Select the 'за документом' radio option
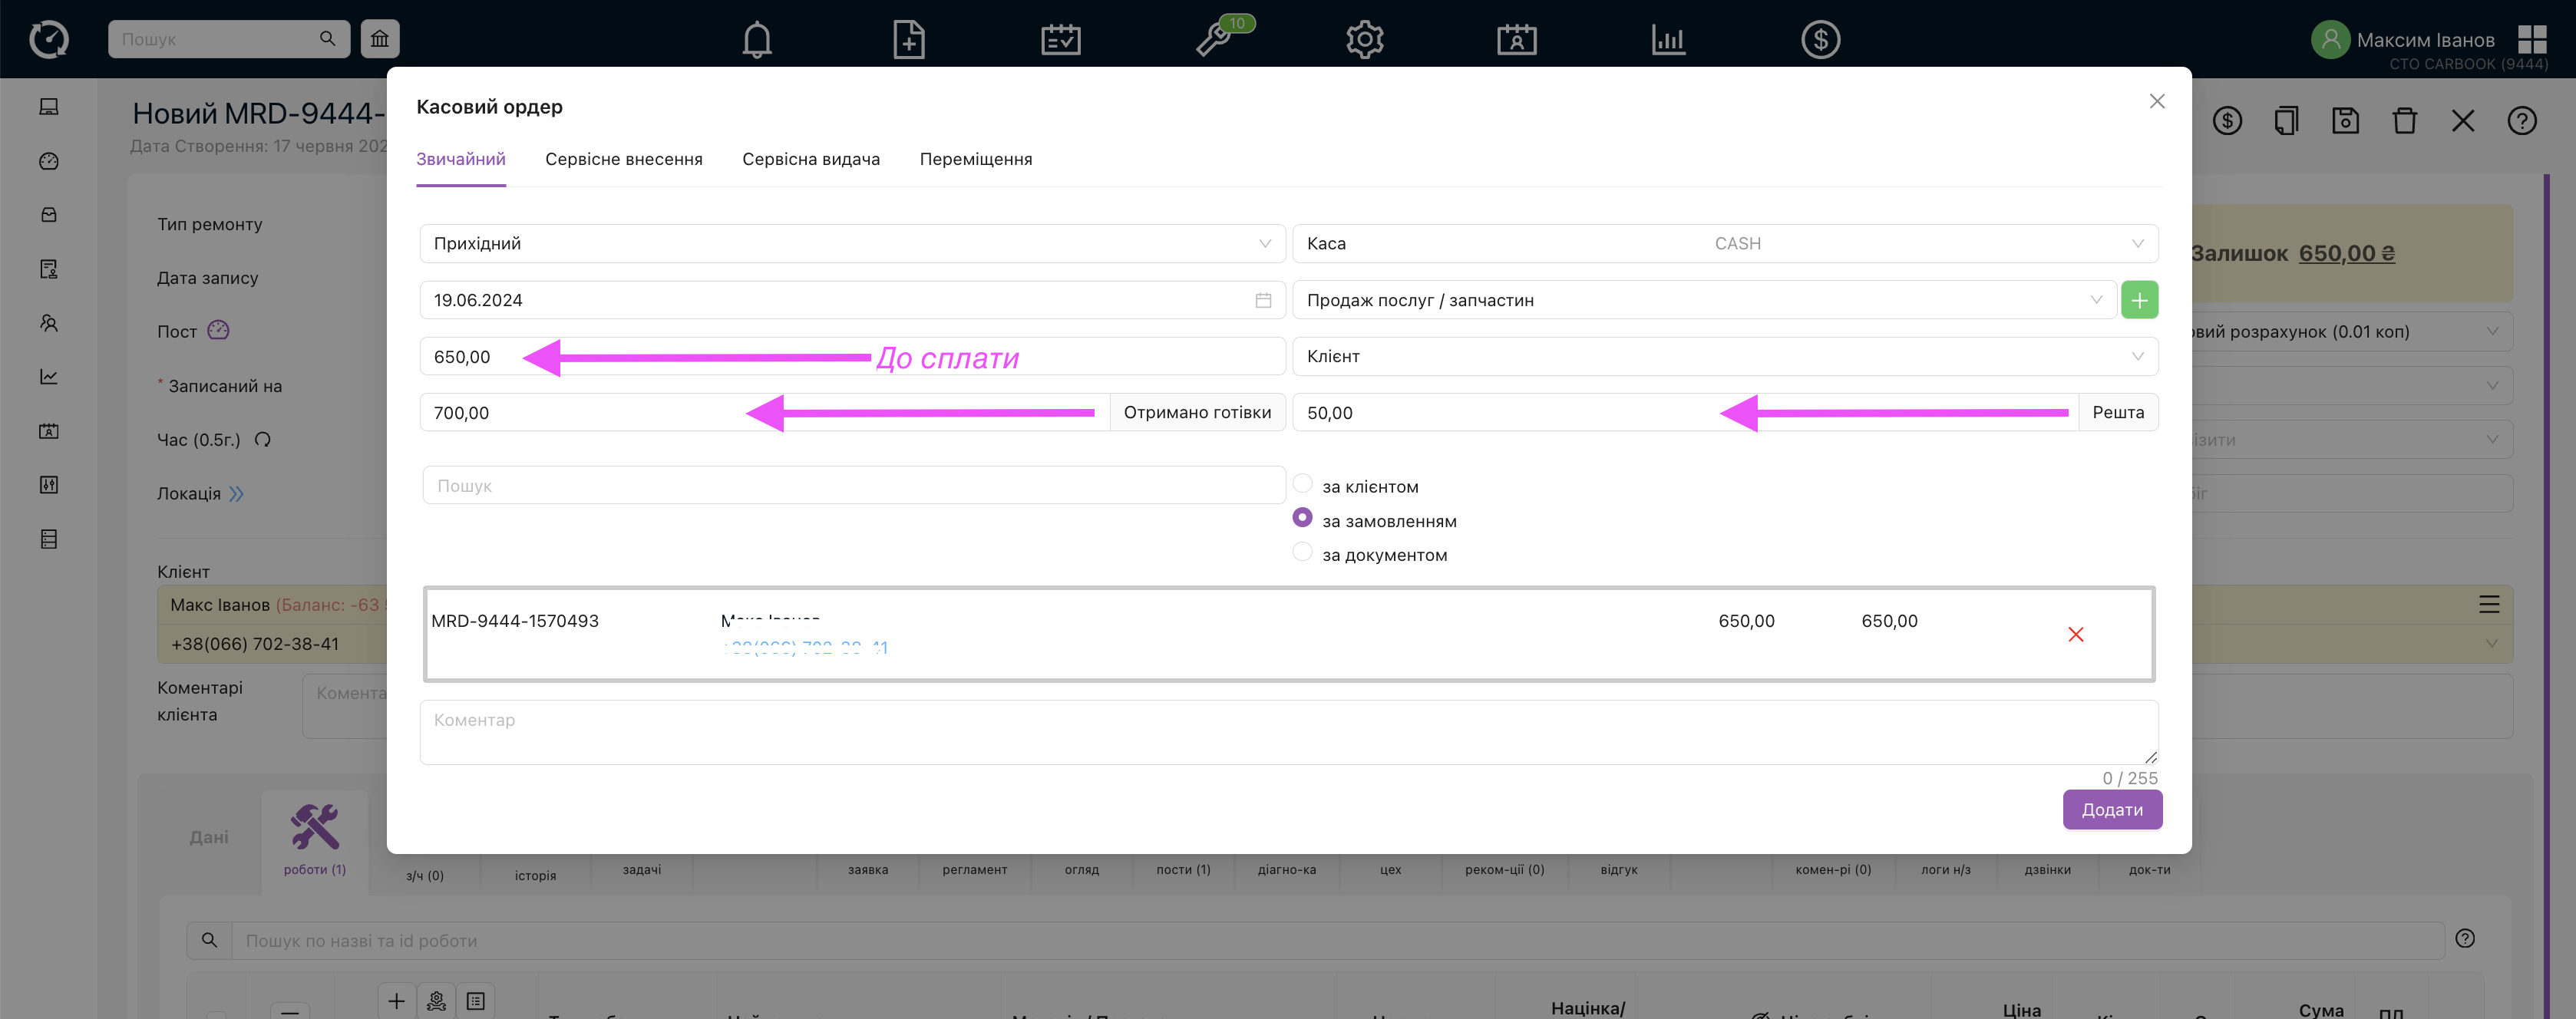 pos(1302,552)
